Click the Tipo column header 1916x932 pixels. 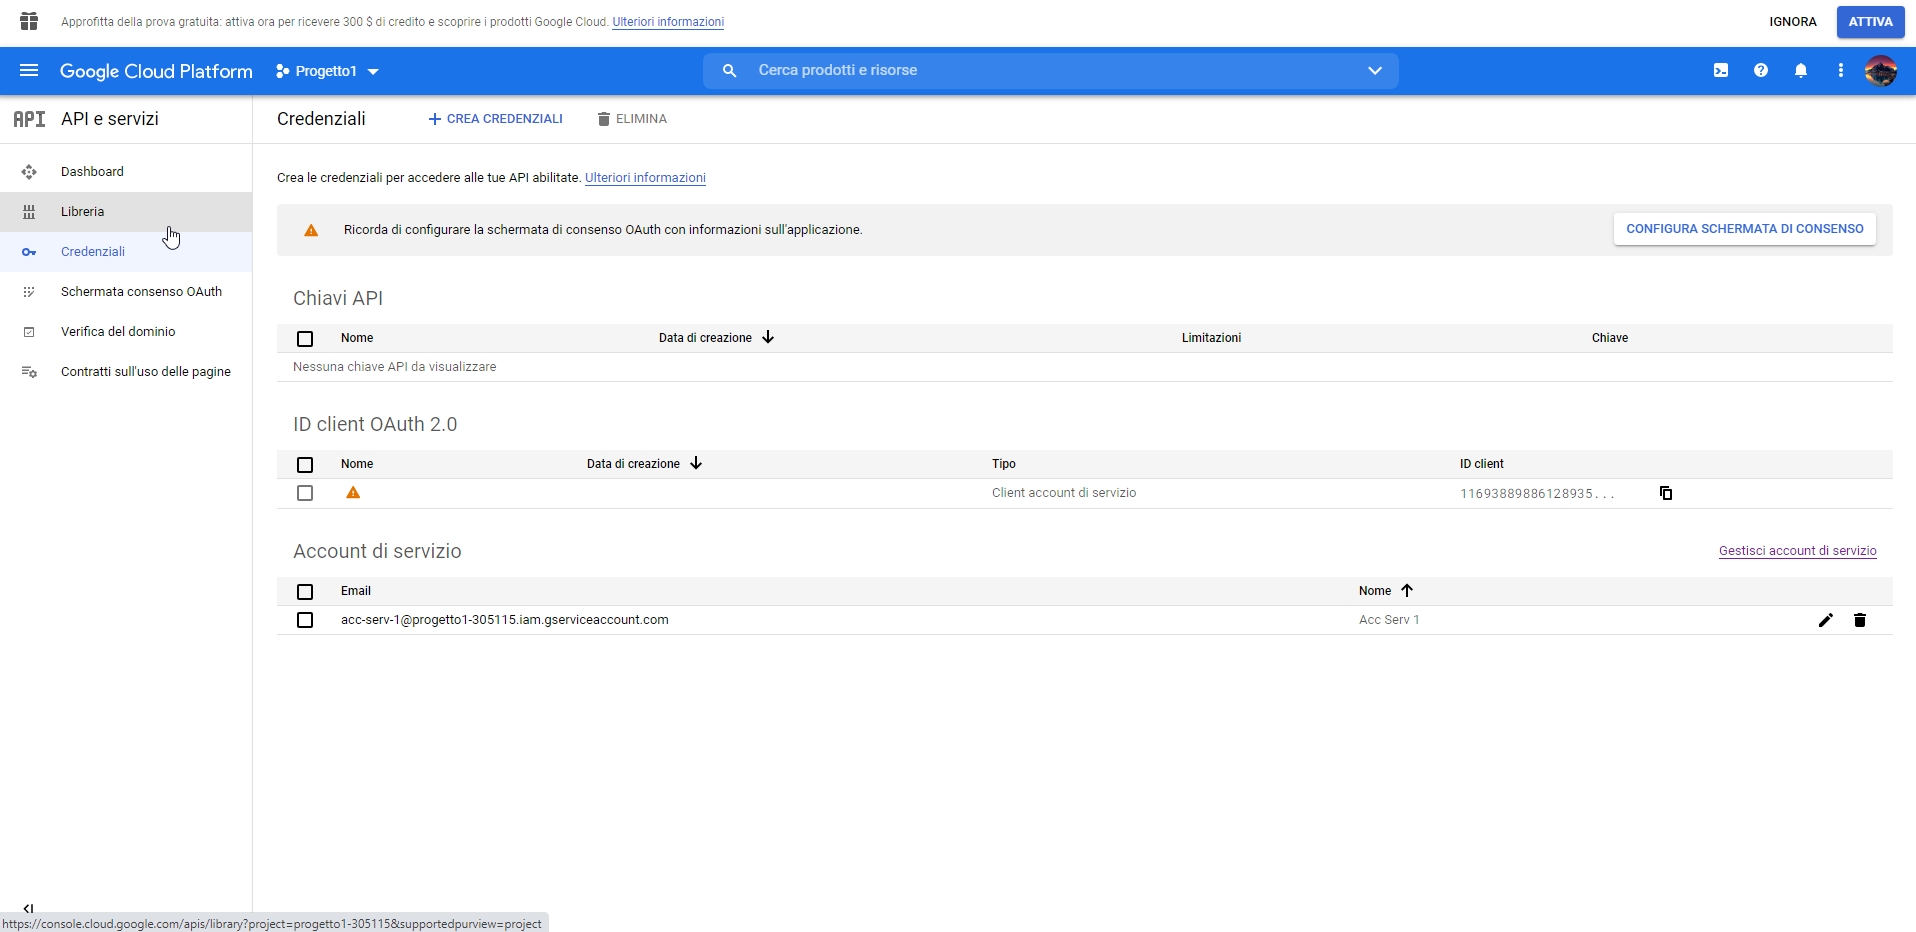(x=1004, y=464)
